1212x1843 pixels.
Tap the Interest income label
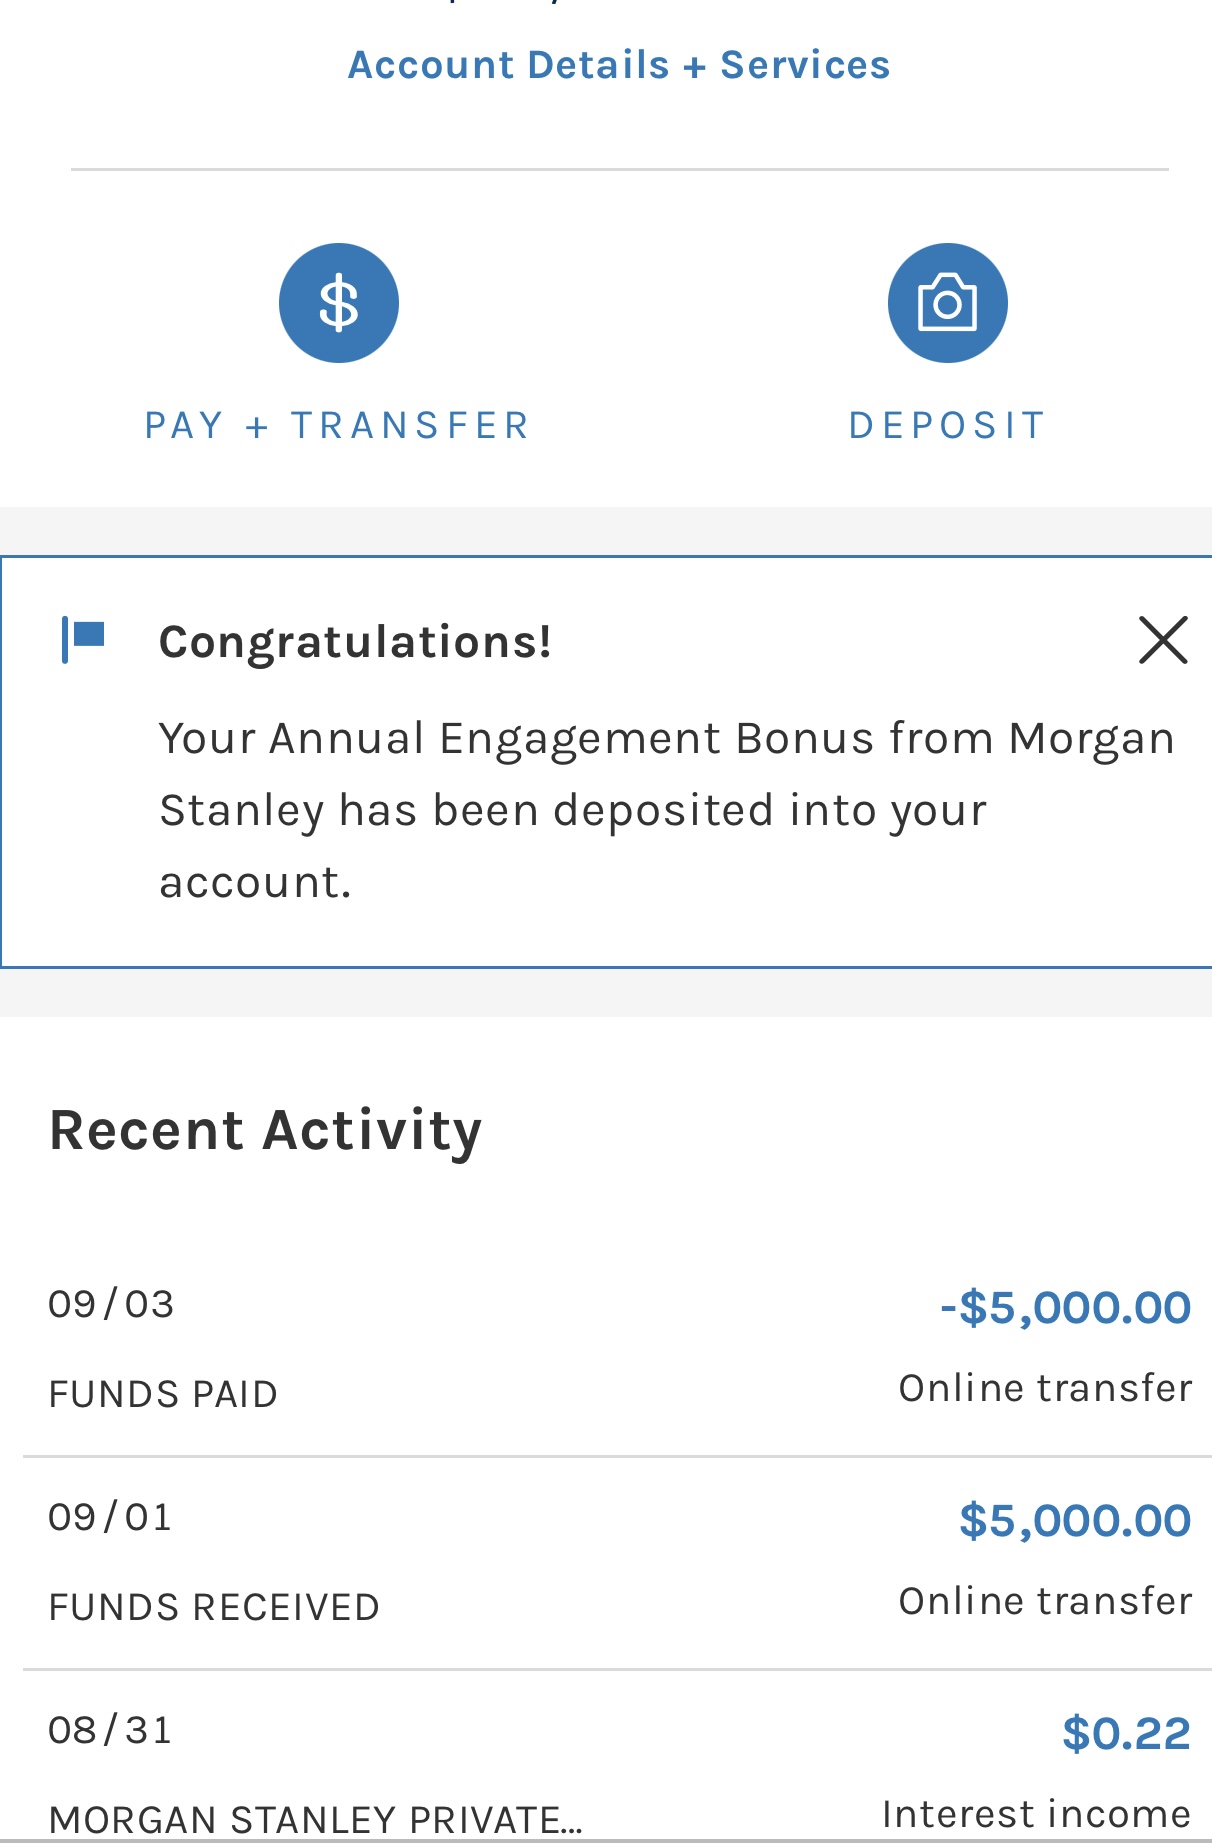pos(1036,1815)
